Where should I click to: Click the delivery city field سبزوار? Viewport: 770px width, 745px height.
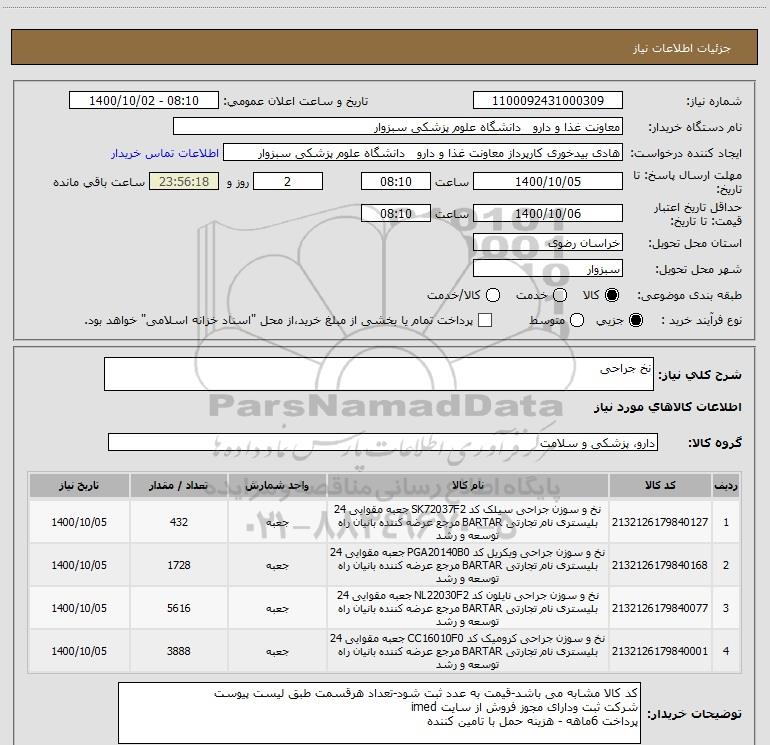(548, 269)
